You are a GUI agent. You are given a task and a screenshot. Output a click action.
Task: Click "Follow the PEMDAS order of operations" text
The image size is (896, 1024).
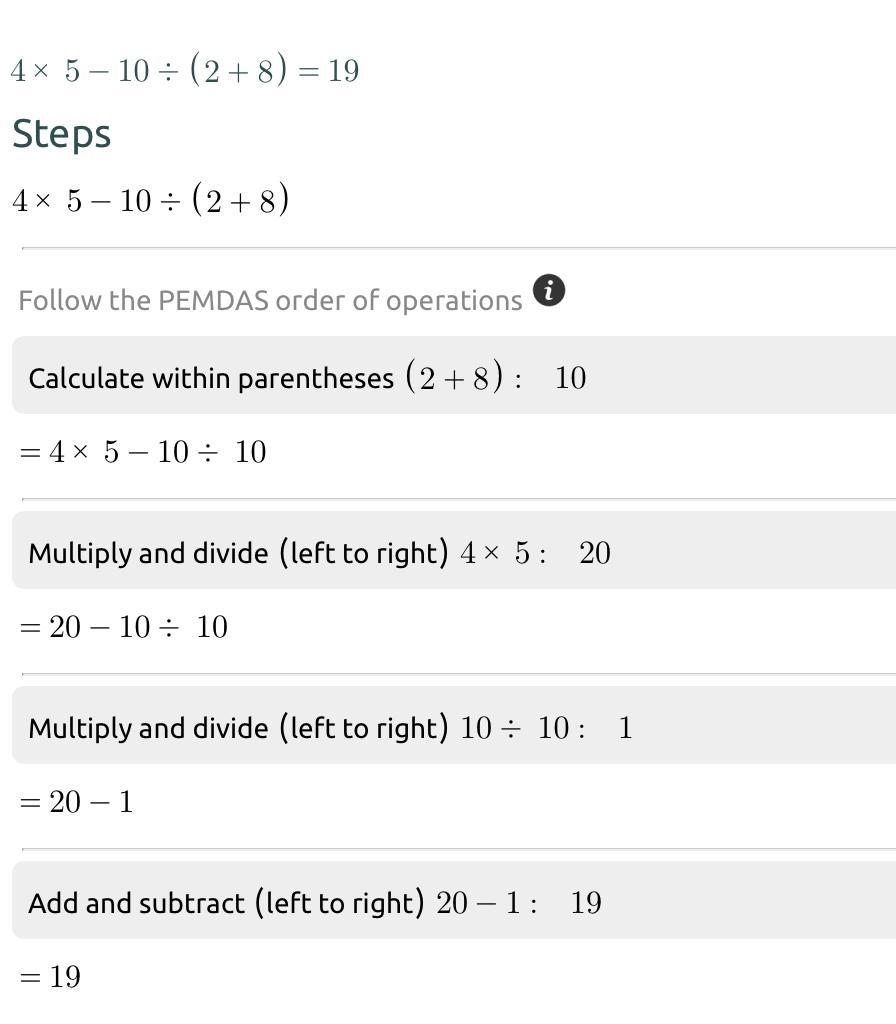click(270, 301)
